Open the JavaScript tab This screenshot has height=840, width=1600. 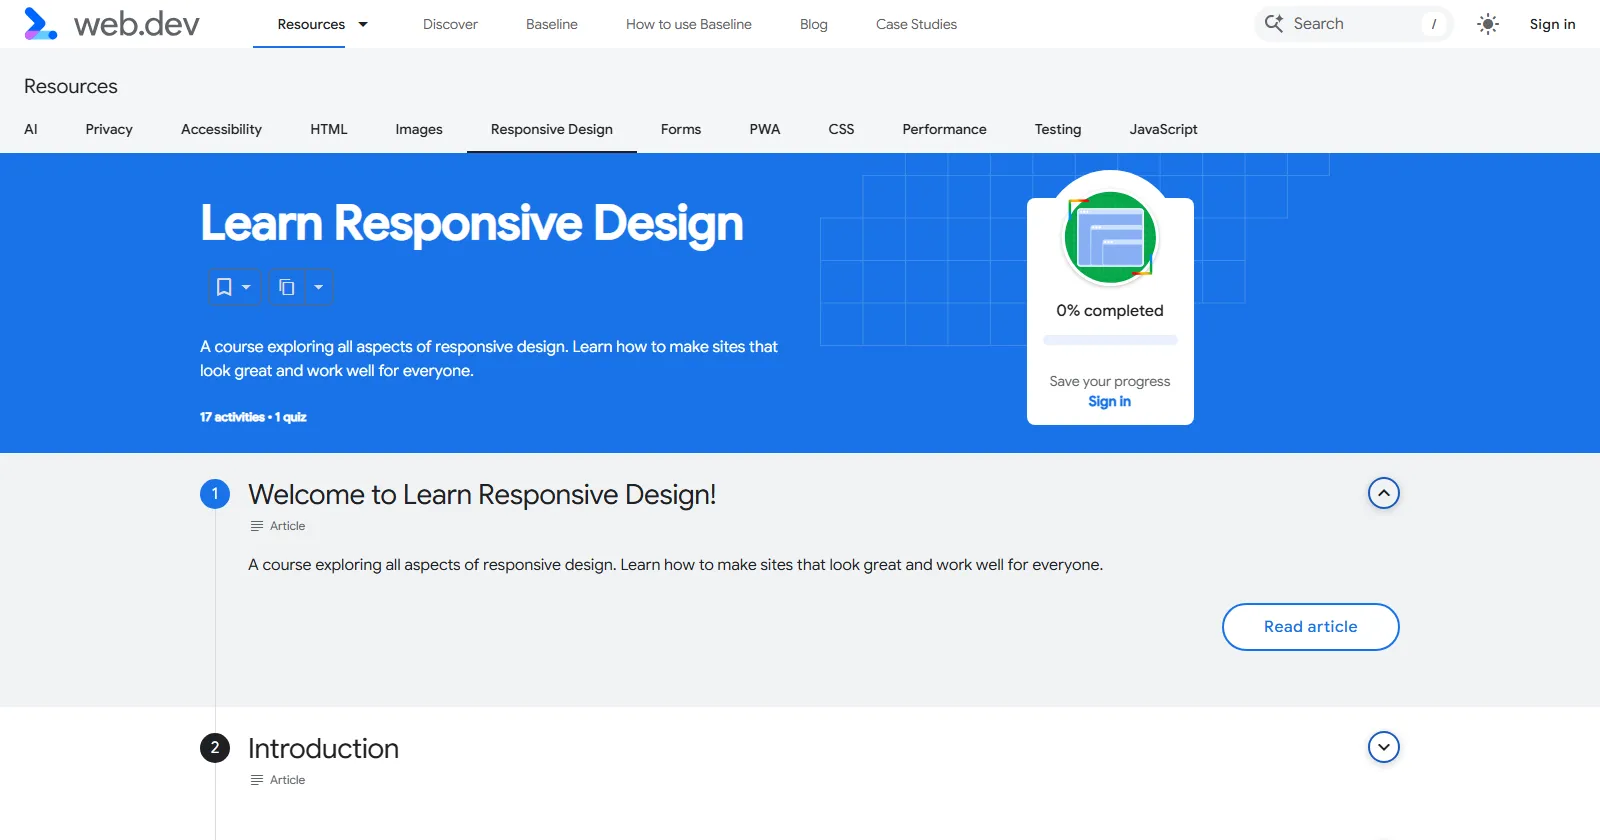click(1163, 129)
